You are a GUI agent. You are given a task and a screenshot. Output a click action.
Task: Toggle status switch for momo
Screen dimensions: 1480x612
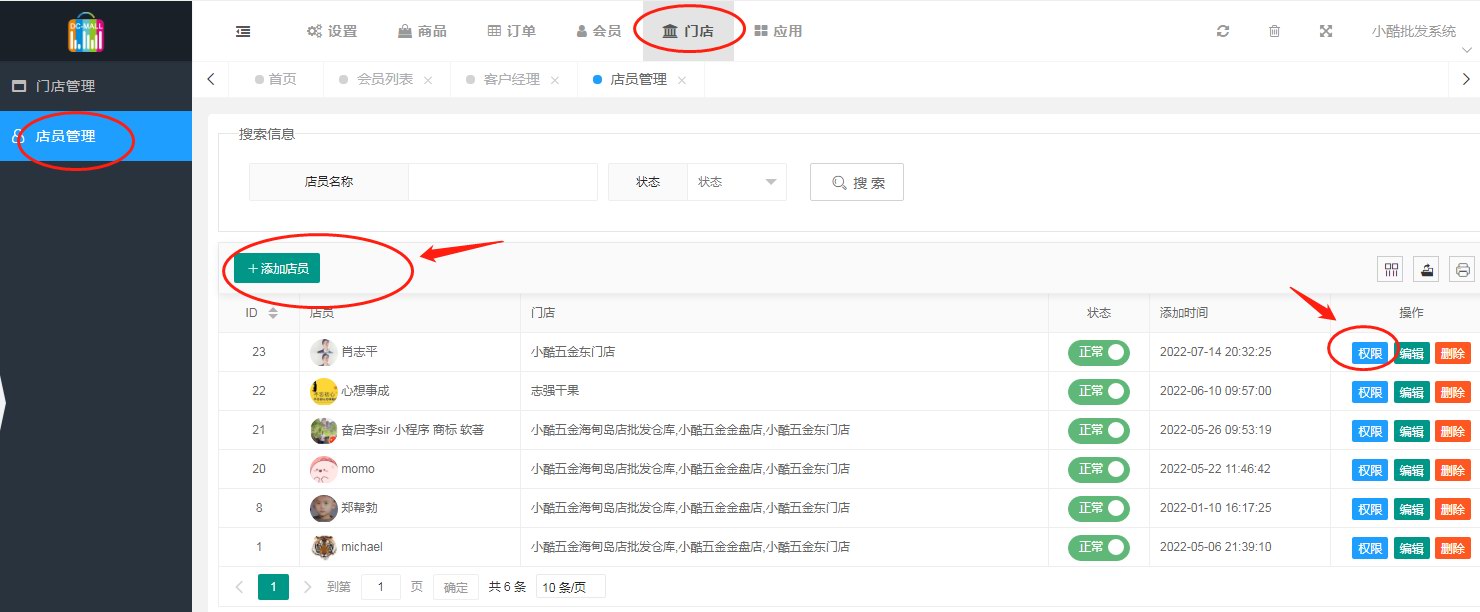coord(1098,469)
